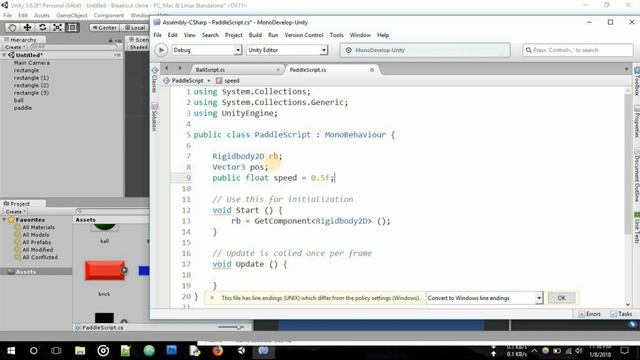Viewport: 640px width, 360px height.
Task: Open MonoDevelop Search menu
Action: [x=210, y=35]
